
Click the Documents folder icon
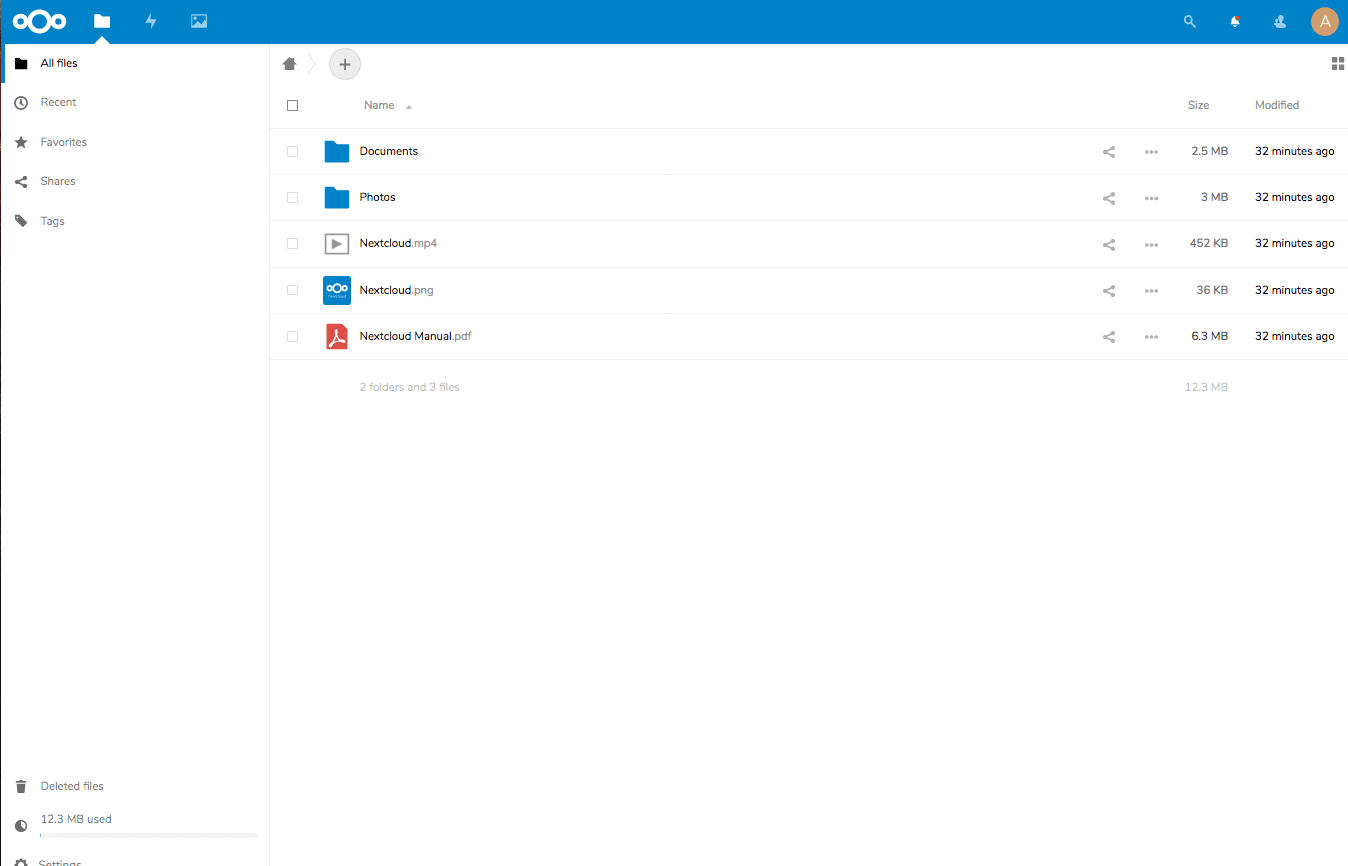tap(337, 152)
